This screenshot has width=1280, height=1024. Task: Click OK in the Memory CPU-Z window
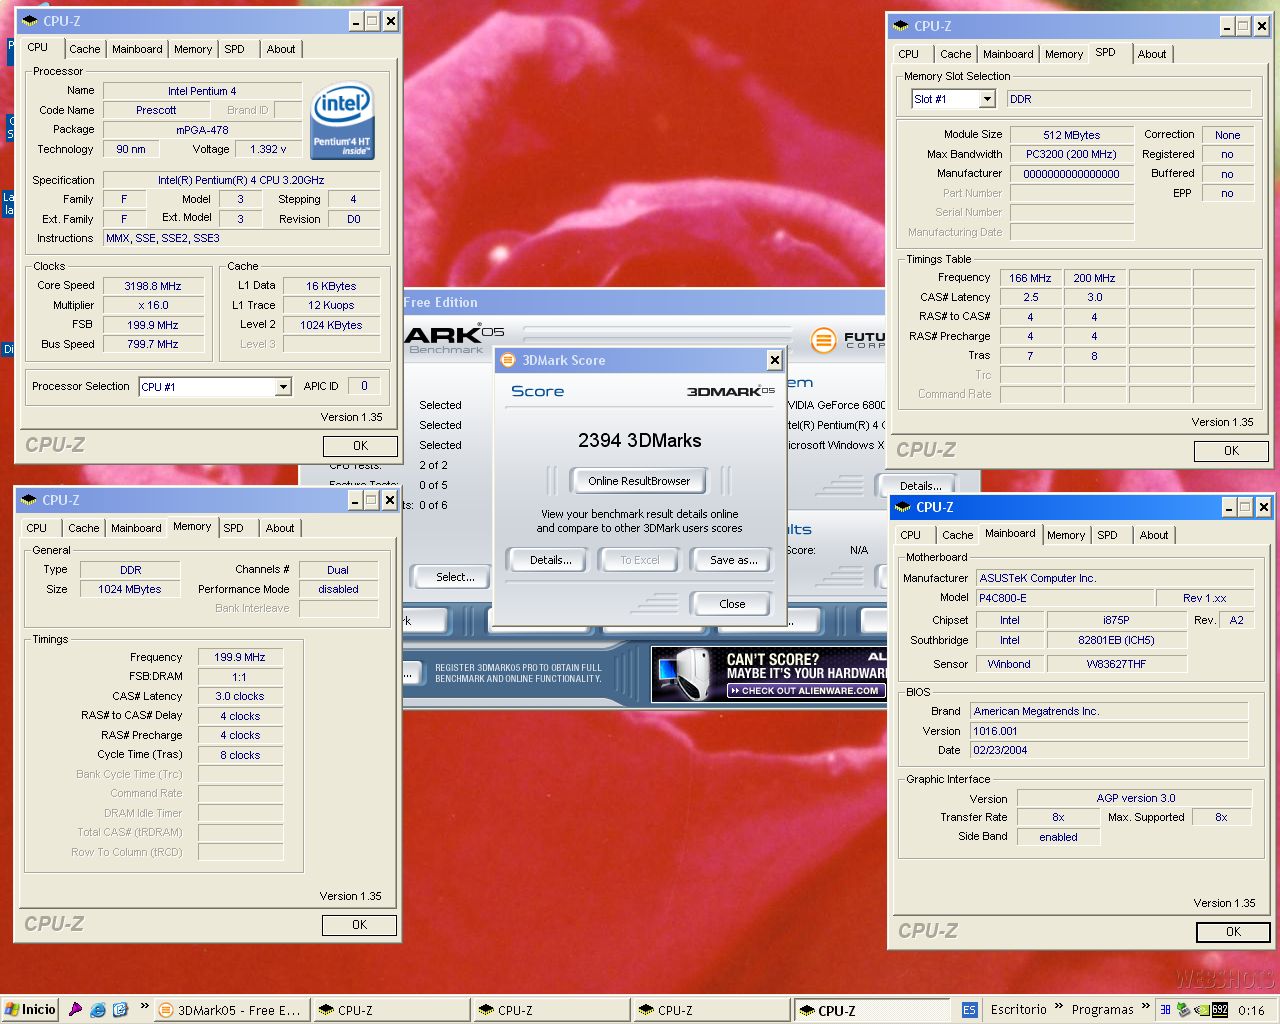click(359, 925)
